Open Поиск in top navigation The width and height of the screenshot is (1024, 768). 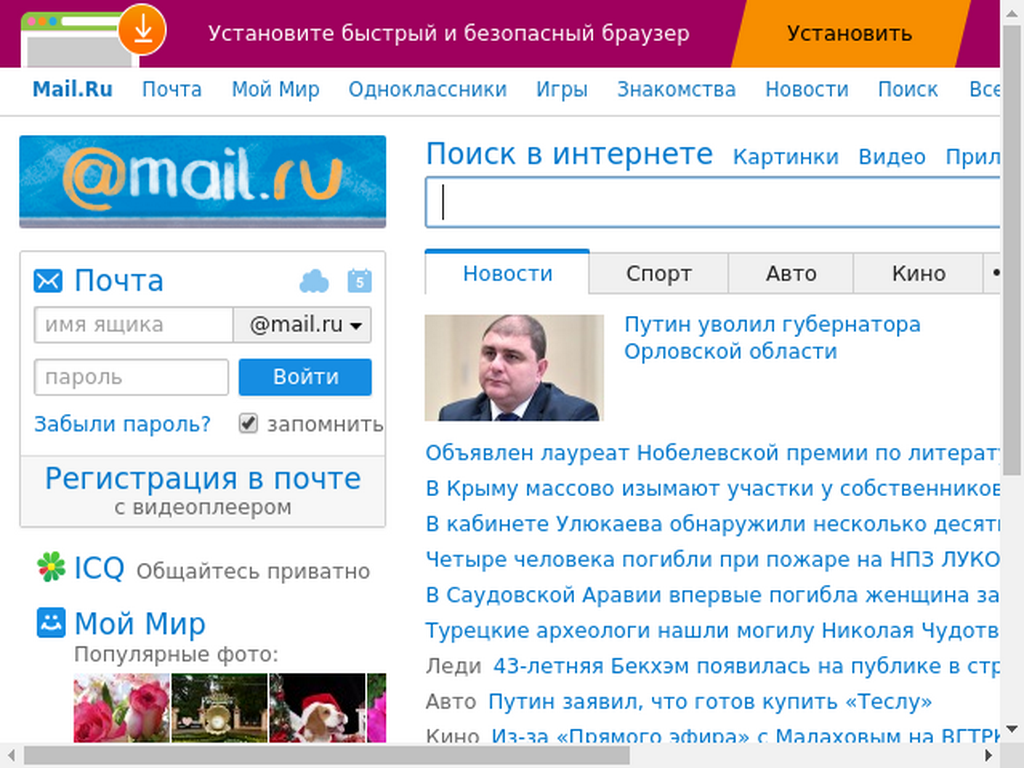click(908, 89)
